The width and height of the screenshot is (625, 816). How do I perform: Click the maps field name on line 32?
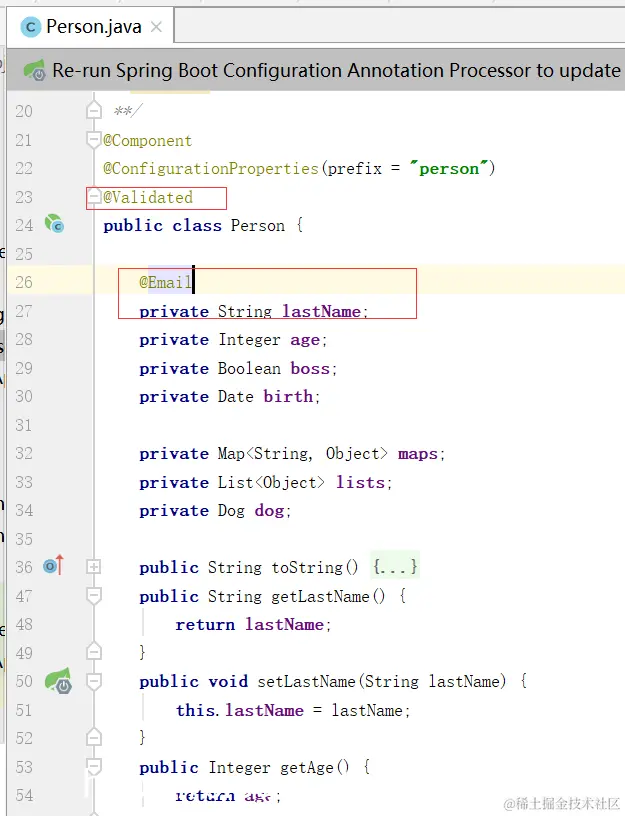[418, 454]
